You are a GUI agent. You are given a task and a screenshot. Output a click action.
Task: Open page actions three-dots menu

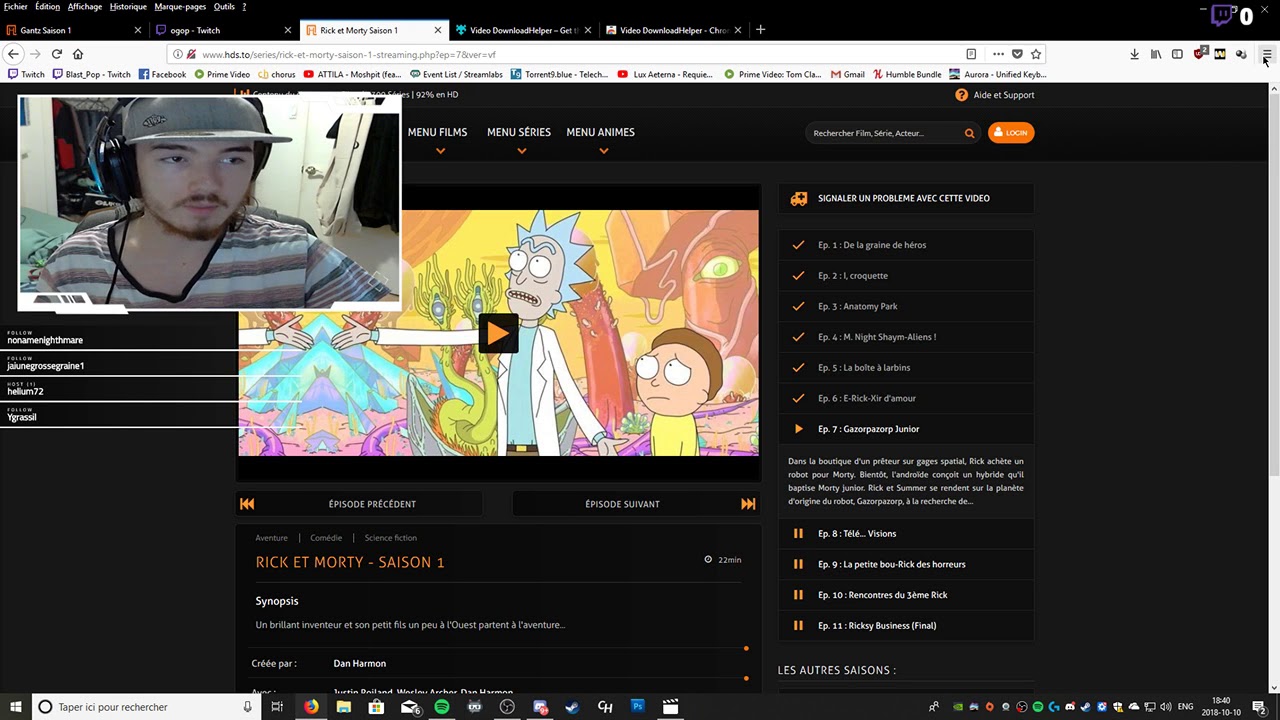[x=998, y=54]
